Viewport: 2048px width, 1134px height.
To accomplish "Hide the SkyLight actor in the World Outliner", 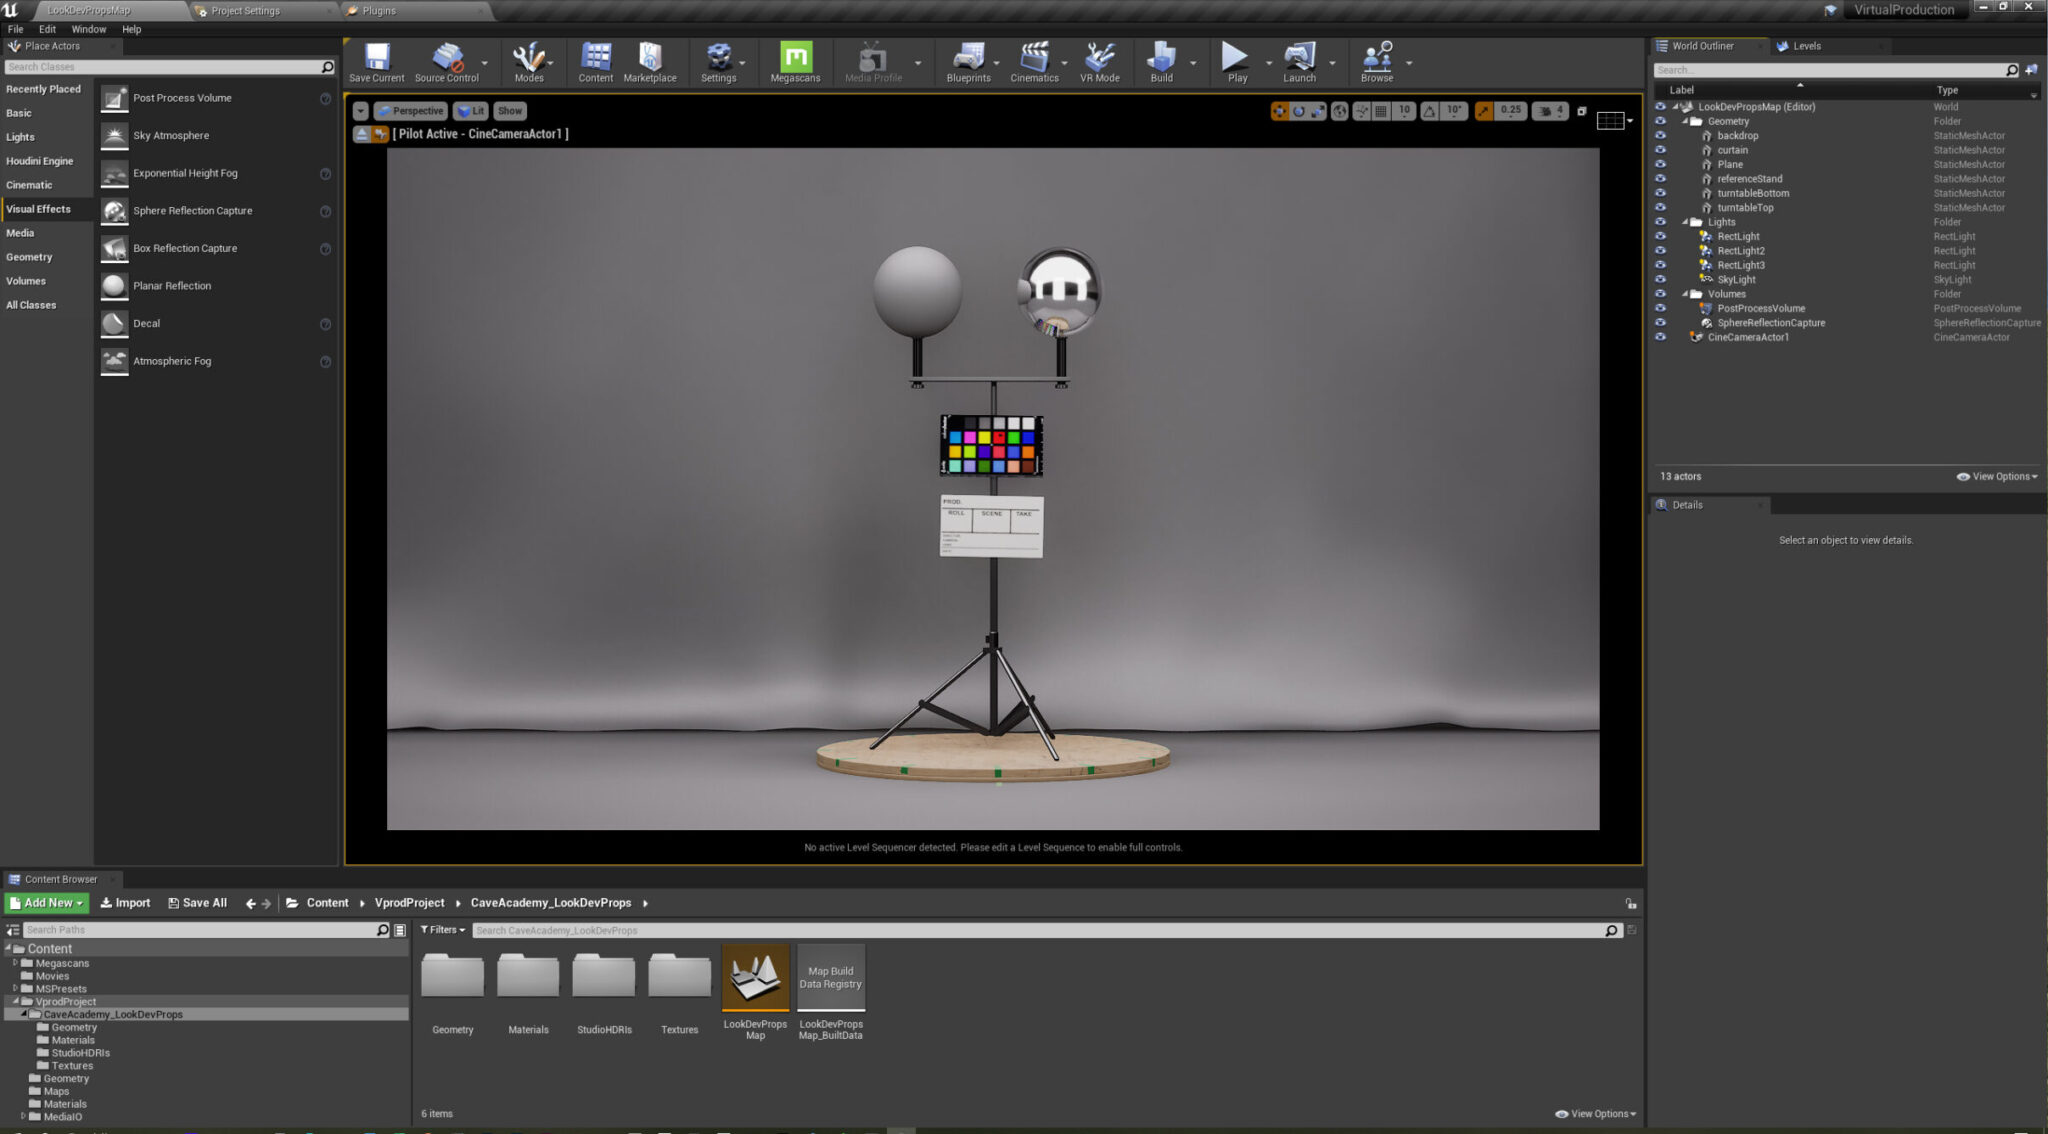I will pyautogui.click(x=1660, y=279).
